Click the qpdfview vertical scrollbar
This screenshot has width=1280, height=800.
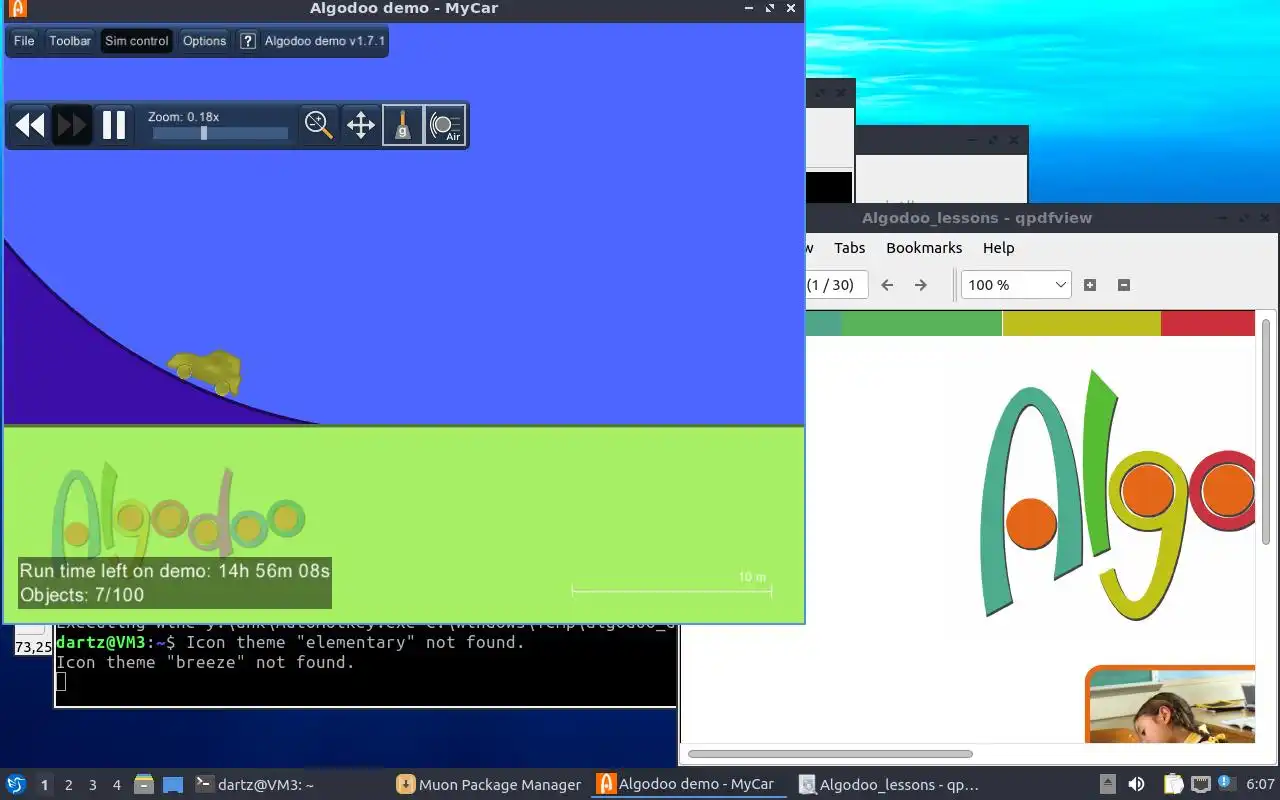click(1267, 432)
